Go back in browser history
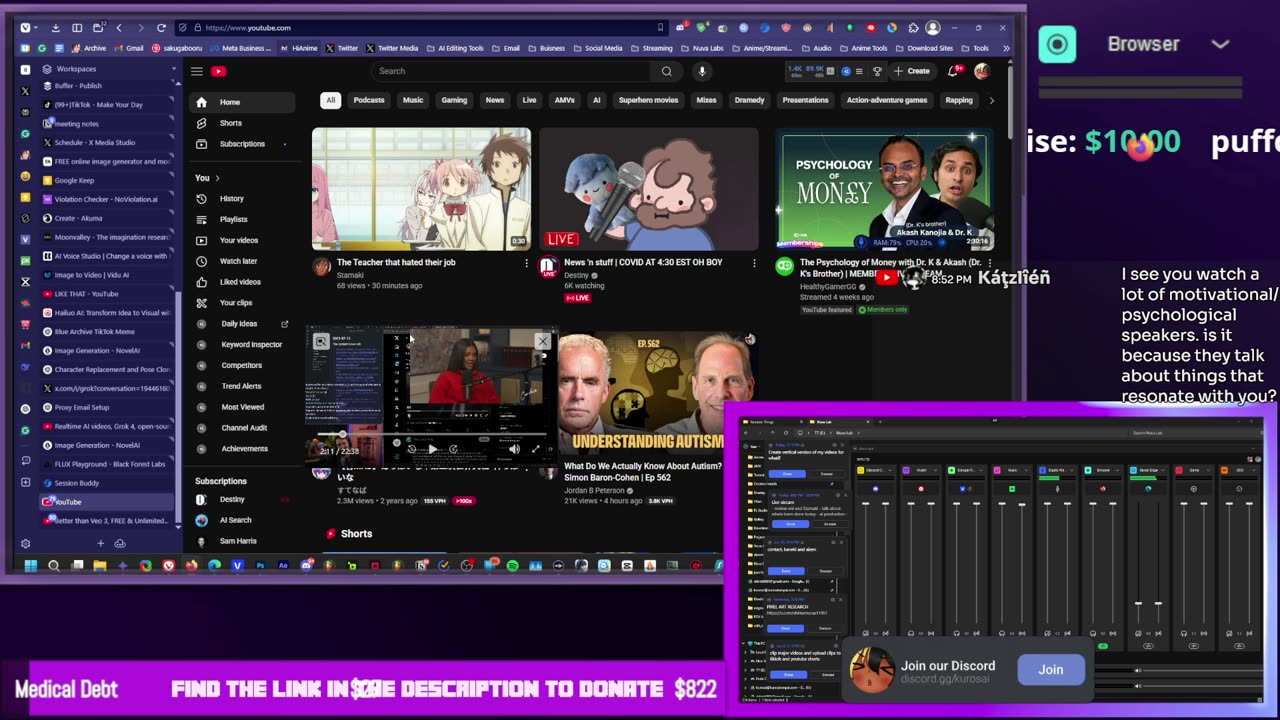This screenshot has width=1280, height=720. click(119, 28)
